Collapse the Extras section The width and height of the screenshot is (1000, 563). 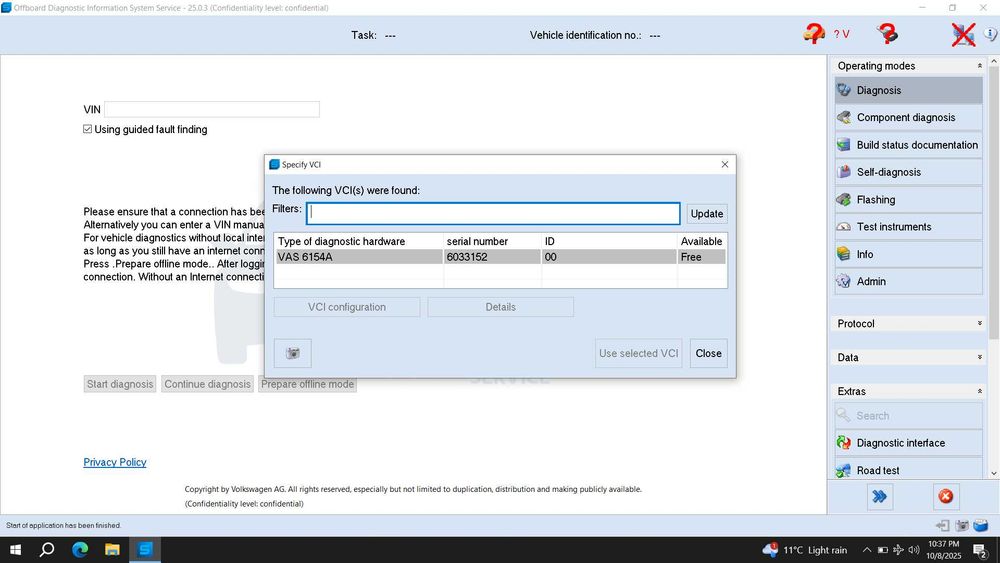point(980,391)
